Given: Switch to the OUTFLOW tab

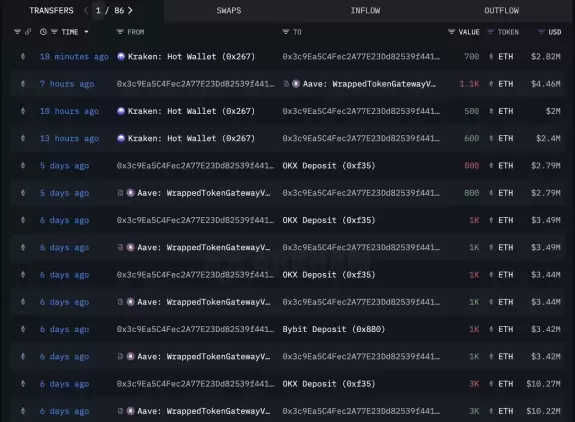Looking at the screenshot, I should pyautogui.click(x=501, y=11).
